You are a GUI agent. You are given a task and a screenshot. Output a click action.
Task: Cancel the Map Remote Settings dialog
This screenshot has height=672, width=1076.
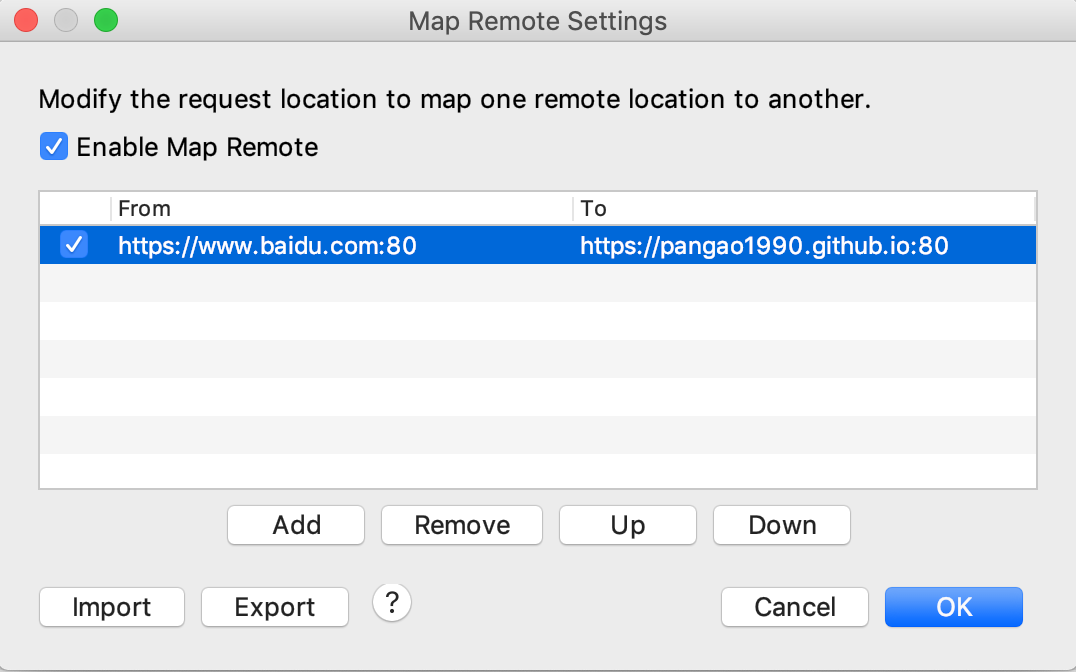click(795, 607)
